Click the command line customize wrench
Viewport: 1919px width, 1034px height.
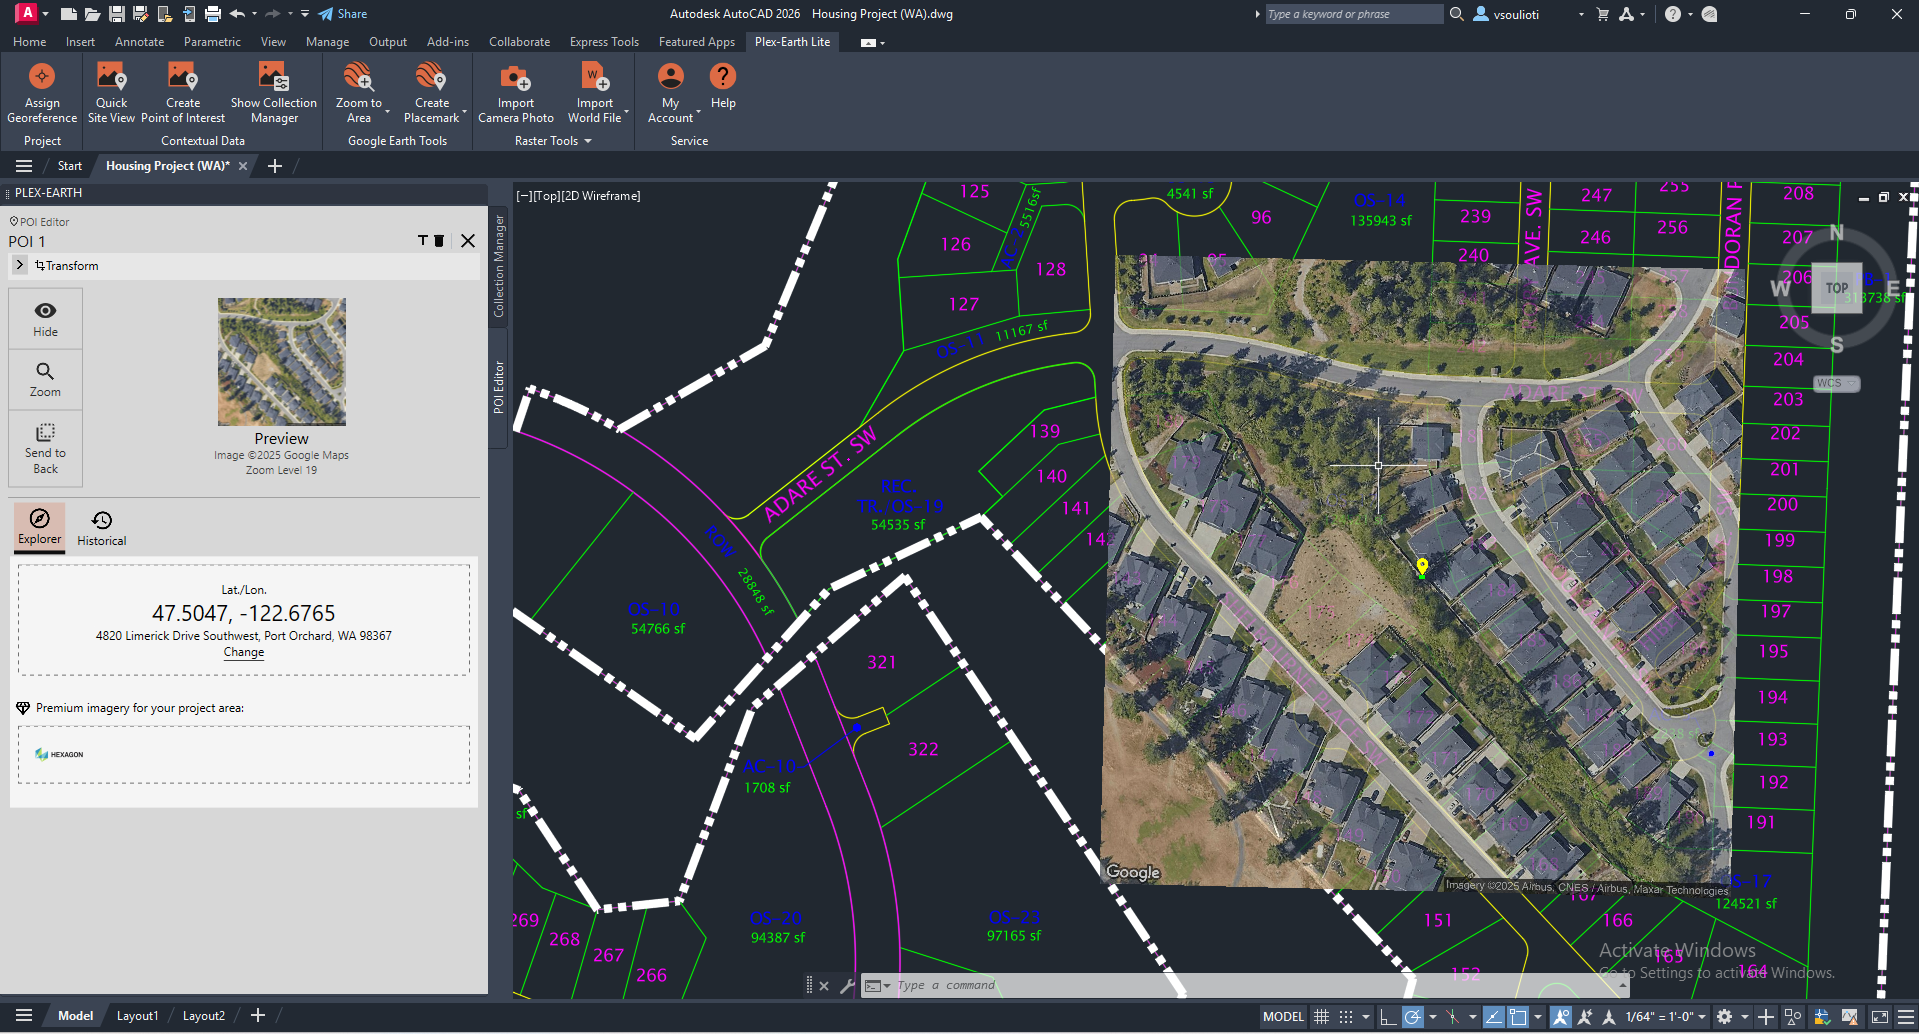(x=847, y=986)
